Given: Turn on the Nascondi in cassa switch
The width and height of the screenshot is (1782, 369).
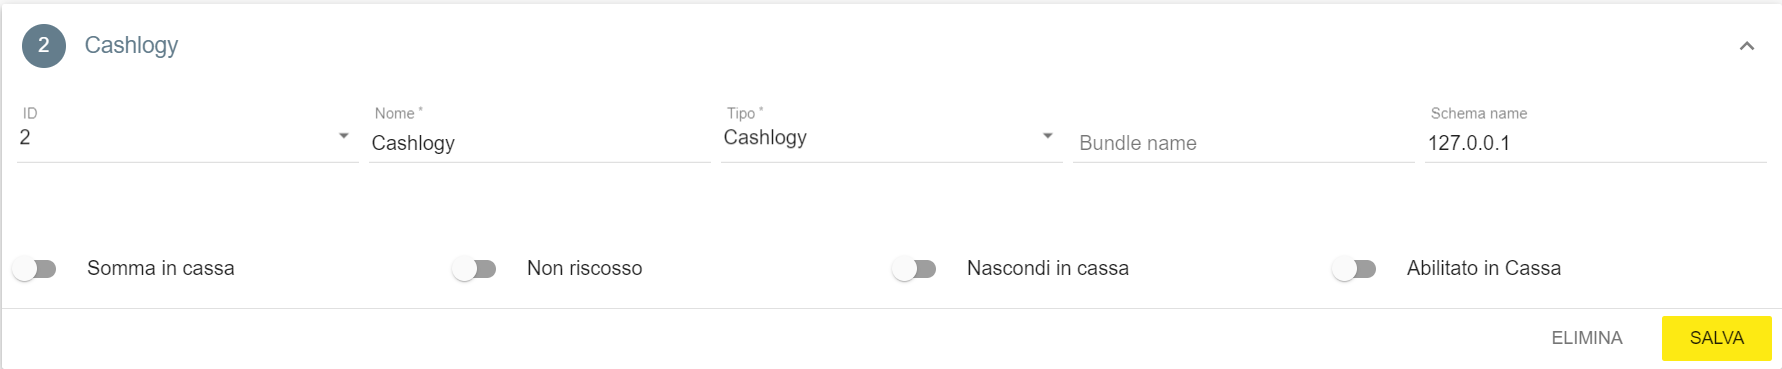Looking at the screenshot, I should point(915,269).
